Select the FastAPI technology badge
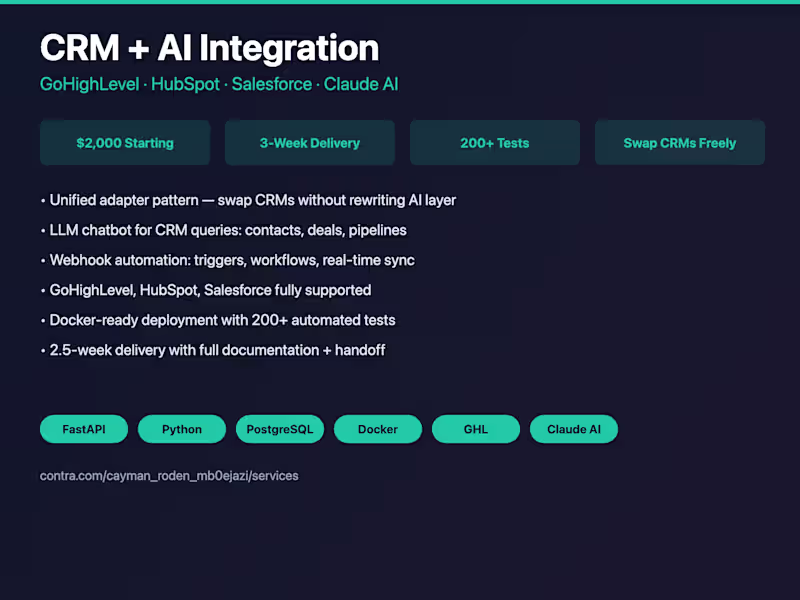 83,429
